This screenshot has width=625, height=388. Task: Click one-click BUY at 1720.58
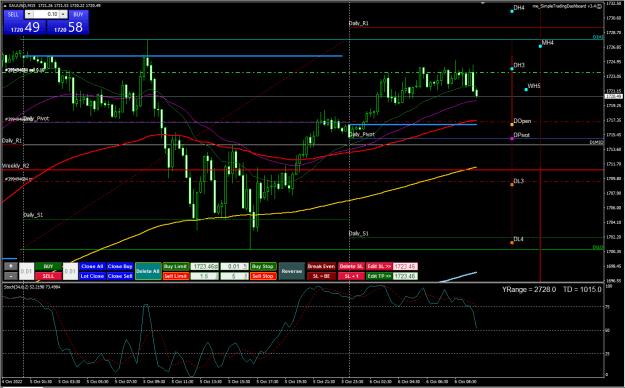click(x=67, y=27)
